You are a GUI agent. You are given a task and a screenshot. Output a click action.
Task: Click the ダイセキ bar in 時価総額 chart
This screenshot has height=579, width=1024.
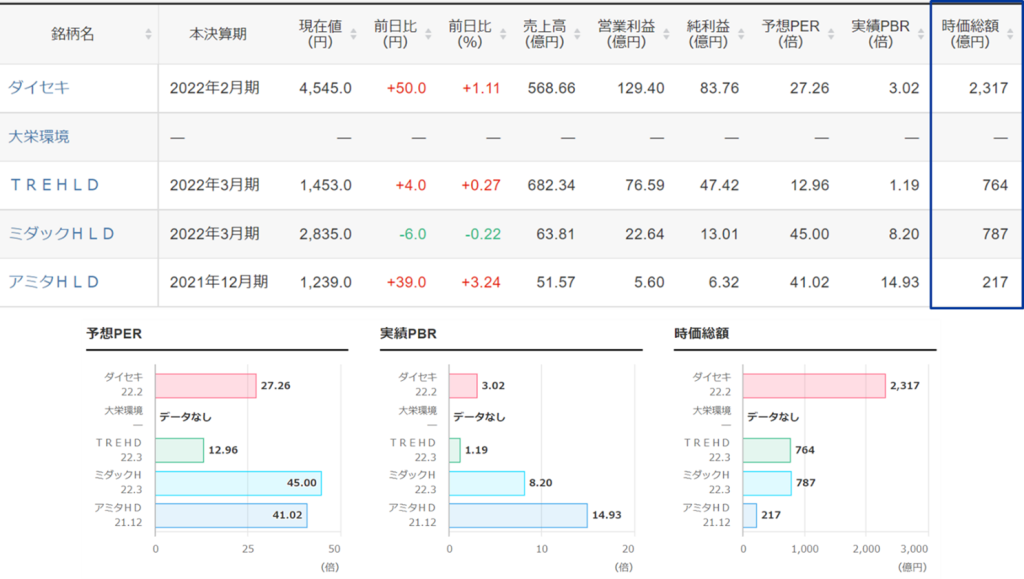pos(814,386)
